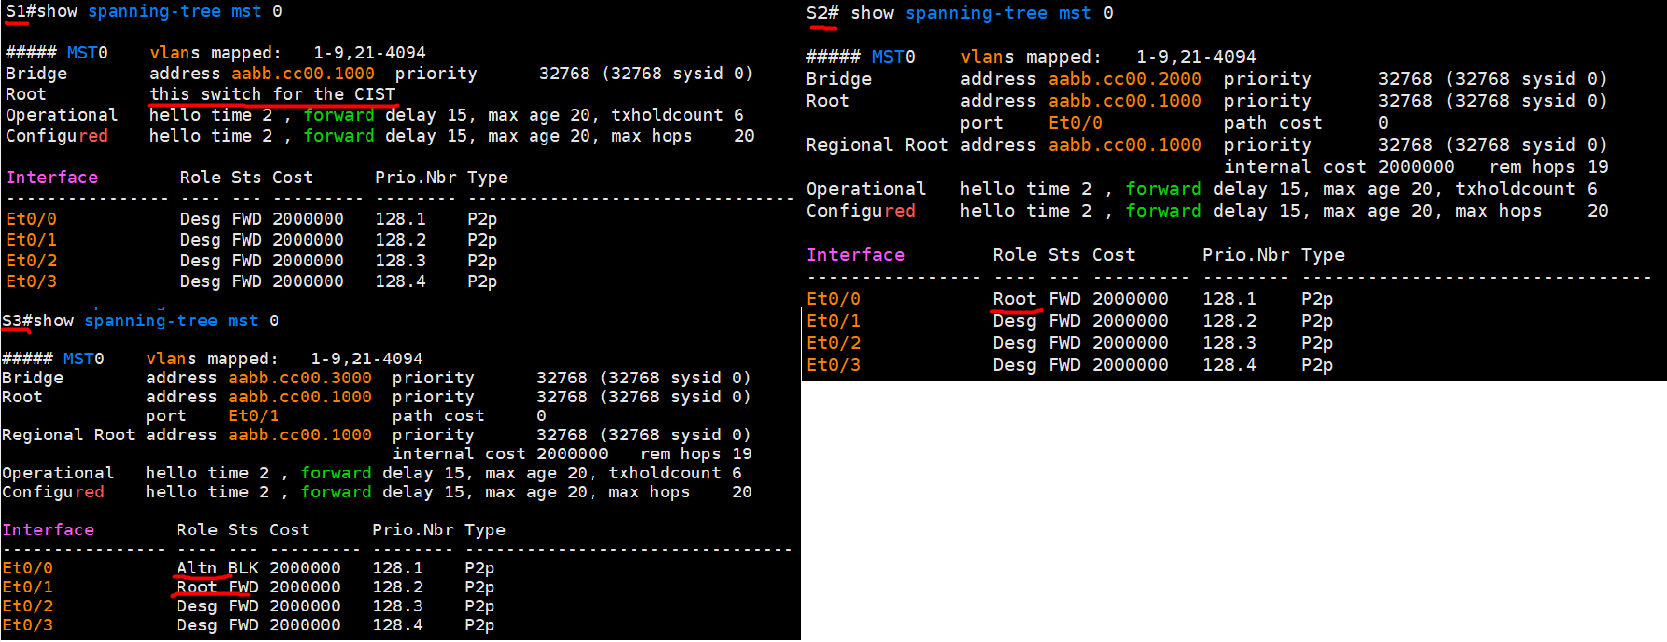
Task: Select S3 bridge address aabb.cc00.3000
Action: pos(299,377)
